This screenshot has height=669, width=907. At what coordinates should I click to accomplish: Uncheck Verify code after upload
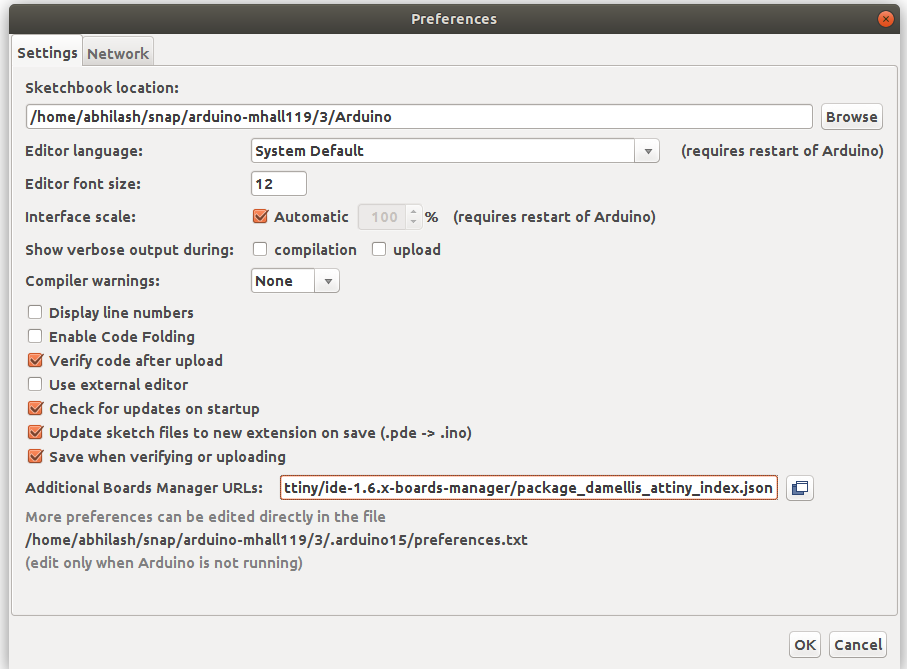tap(35, 360)
